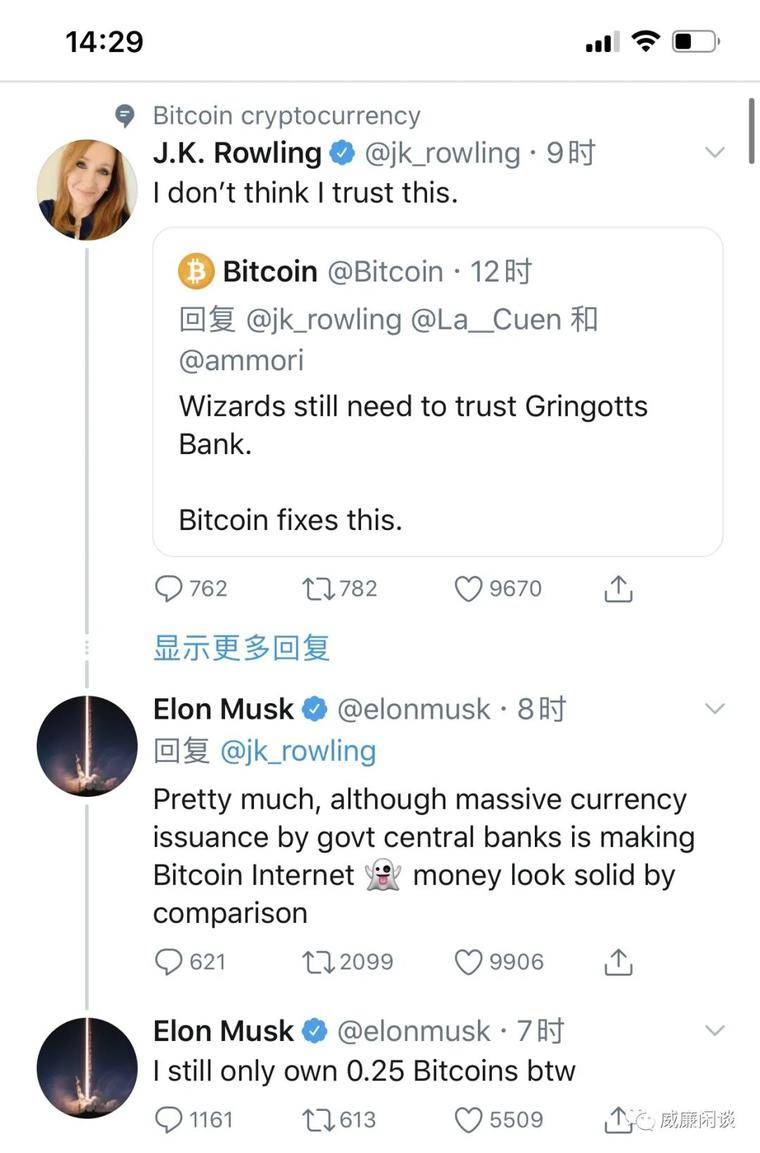Viewport: 760px width, 1153px height.
Task: Tap Elon Musk's rocket avatar
Action: pyautogui.click(x=87, y=745)
